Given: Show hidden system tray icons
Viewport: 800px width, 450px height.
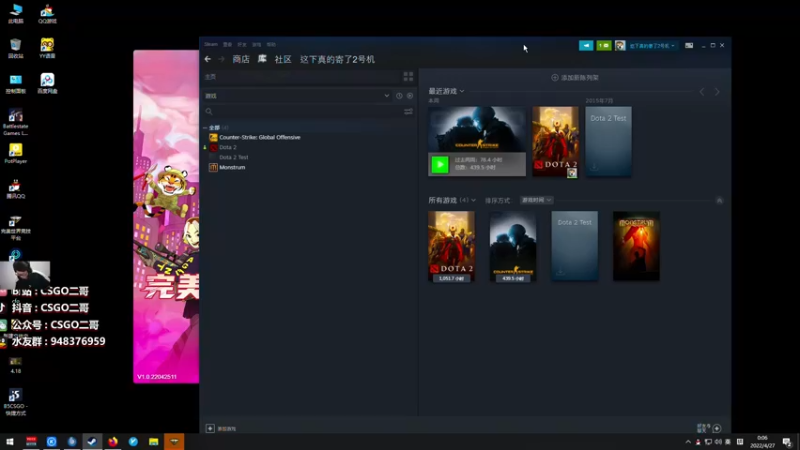Looking at the screenshot, I should point(688,442).
